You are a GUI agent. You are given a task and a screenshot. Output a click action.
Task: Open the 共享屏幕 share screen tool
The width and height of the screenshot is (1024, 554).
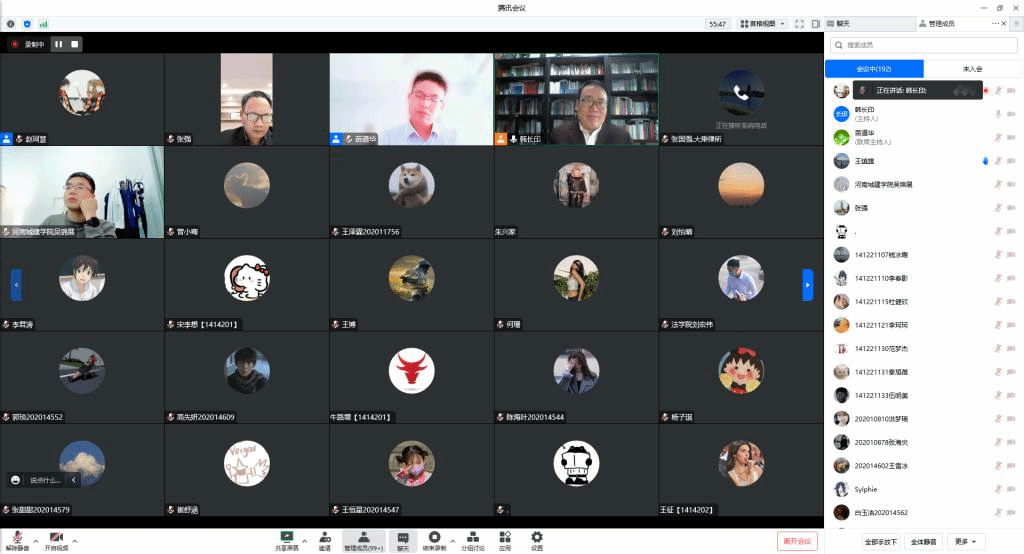coord(287,537)
